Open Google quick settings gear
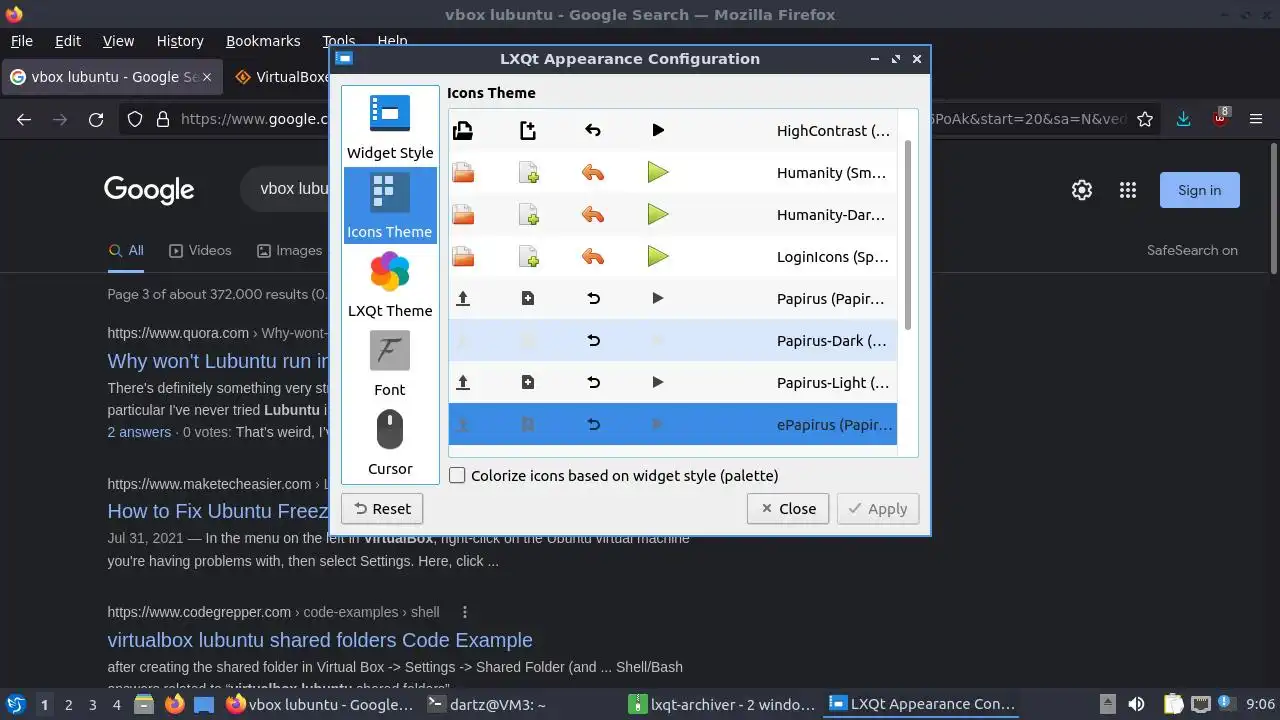The width and height of the screenshot is (1280, 720). click(1082, 190)
